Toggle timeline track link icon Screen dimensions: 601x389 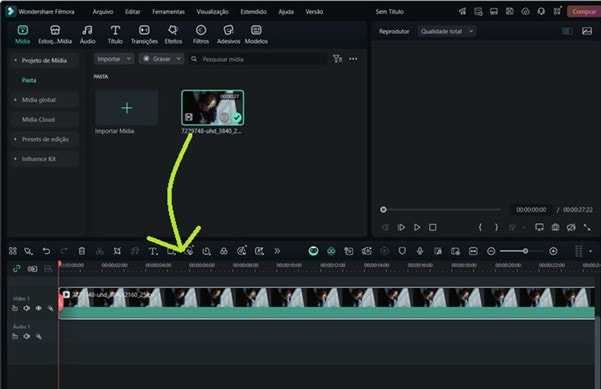16,269
